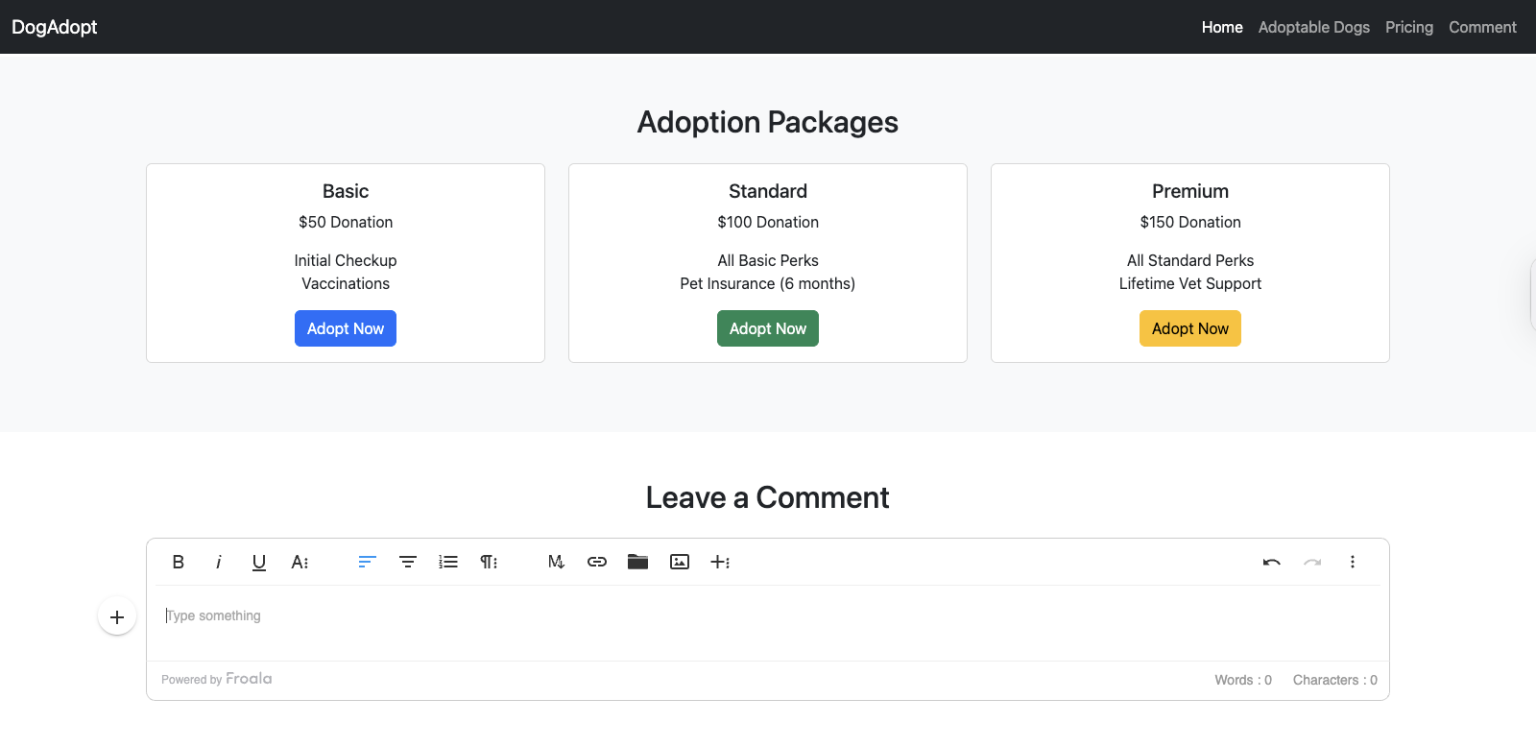This screenshot has width=1536, height=747.
Task: Open the font size options via A dropdown
Action: click(x=300, y=561)
